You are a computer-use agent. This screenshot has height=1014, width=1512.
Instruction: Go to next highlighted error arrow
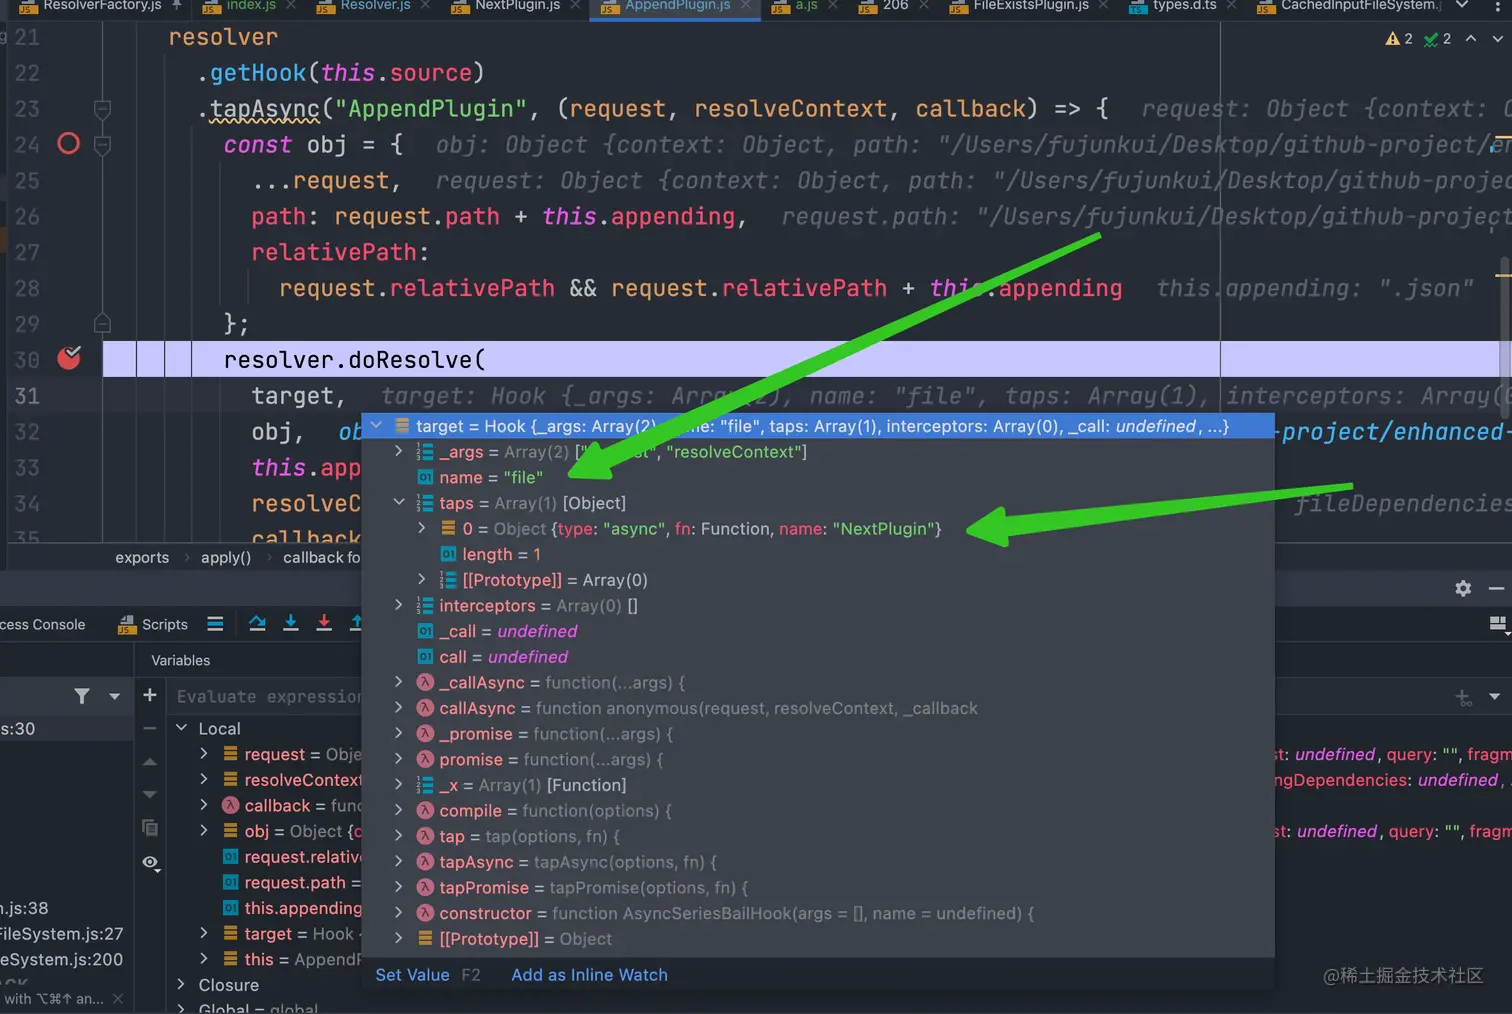1497,39
